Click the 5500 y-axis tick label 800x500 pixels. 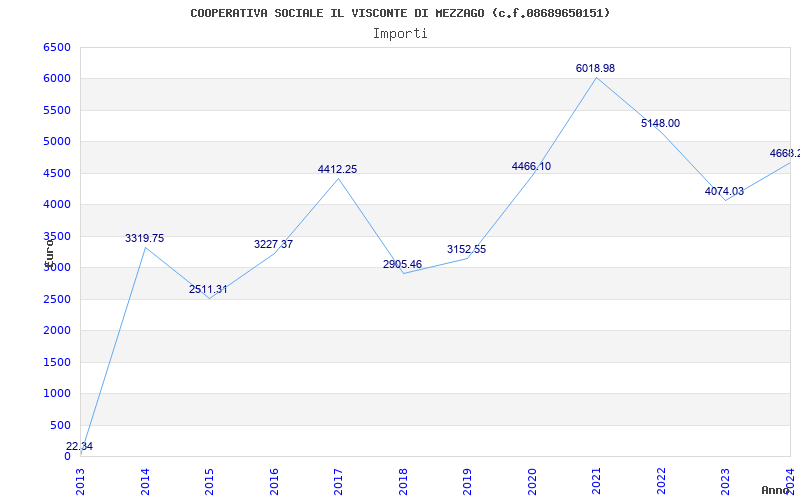57,110
